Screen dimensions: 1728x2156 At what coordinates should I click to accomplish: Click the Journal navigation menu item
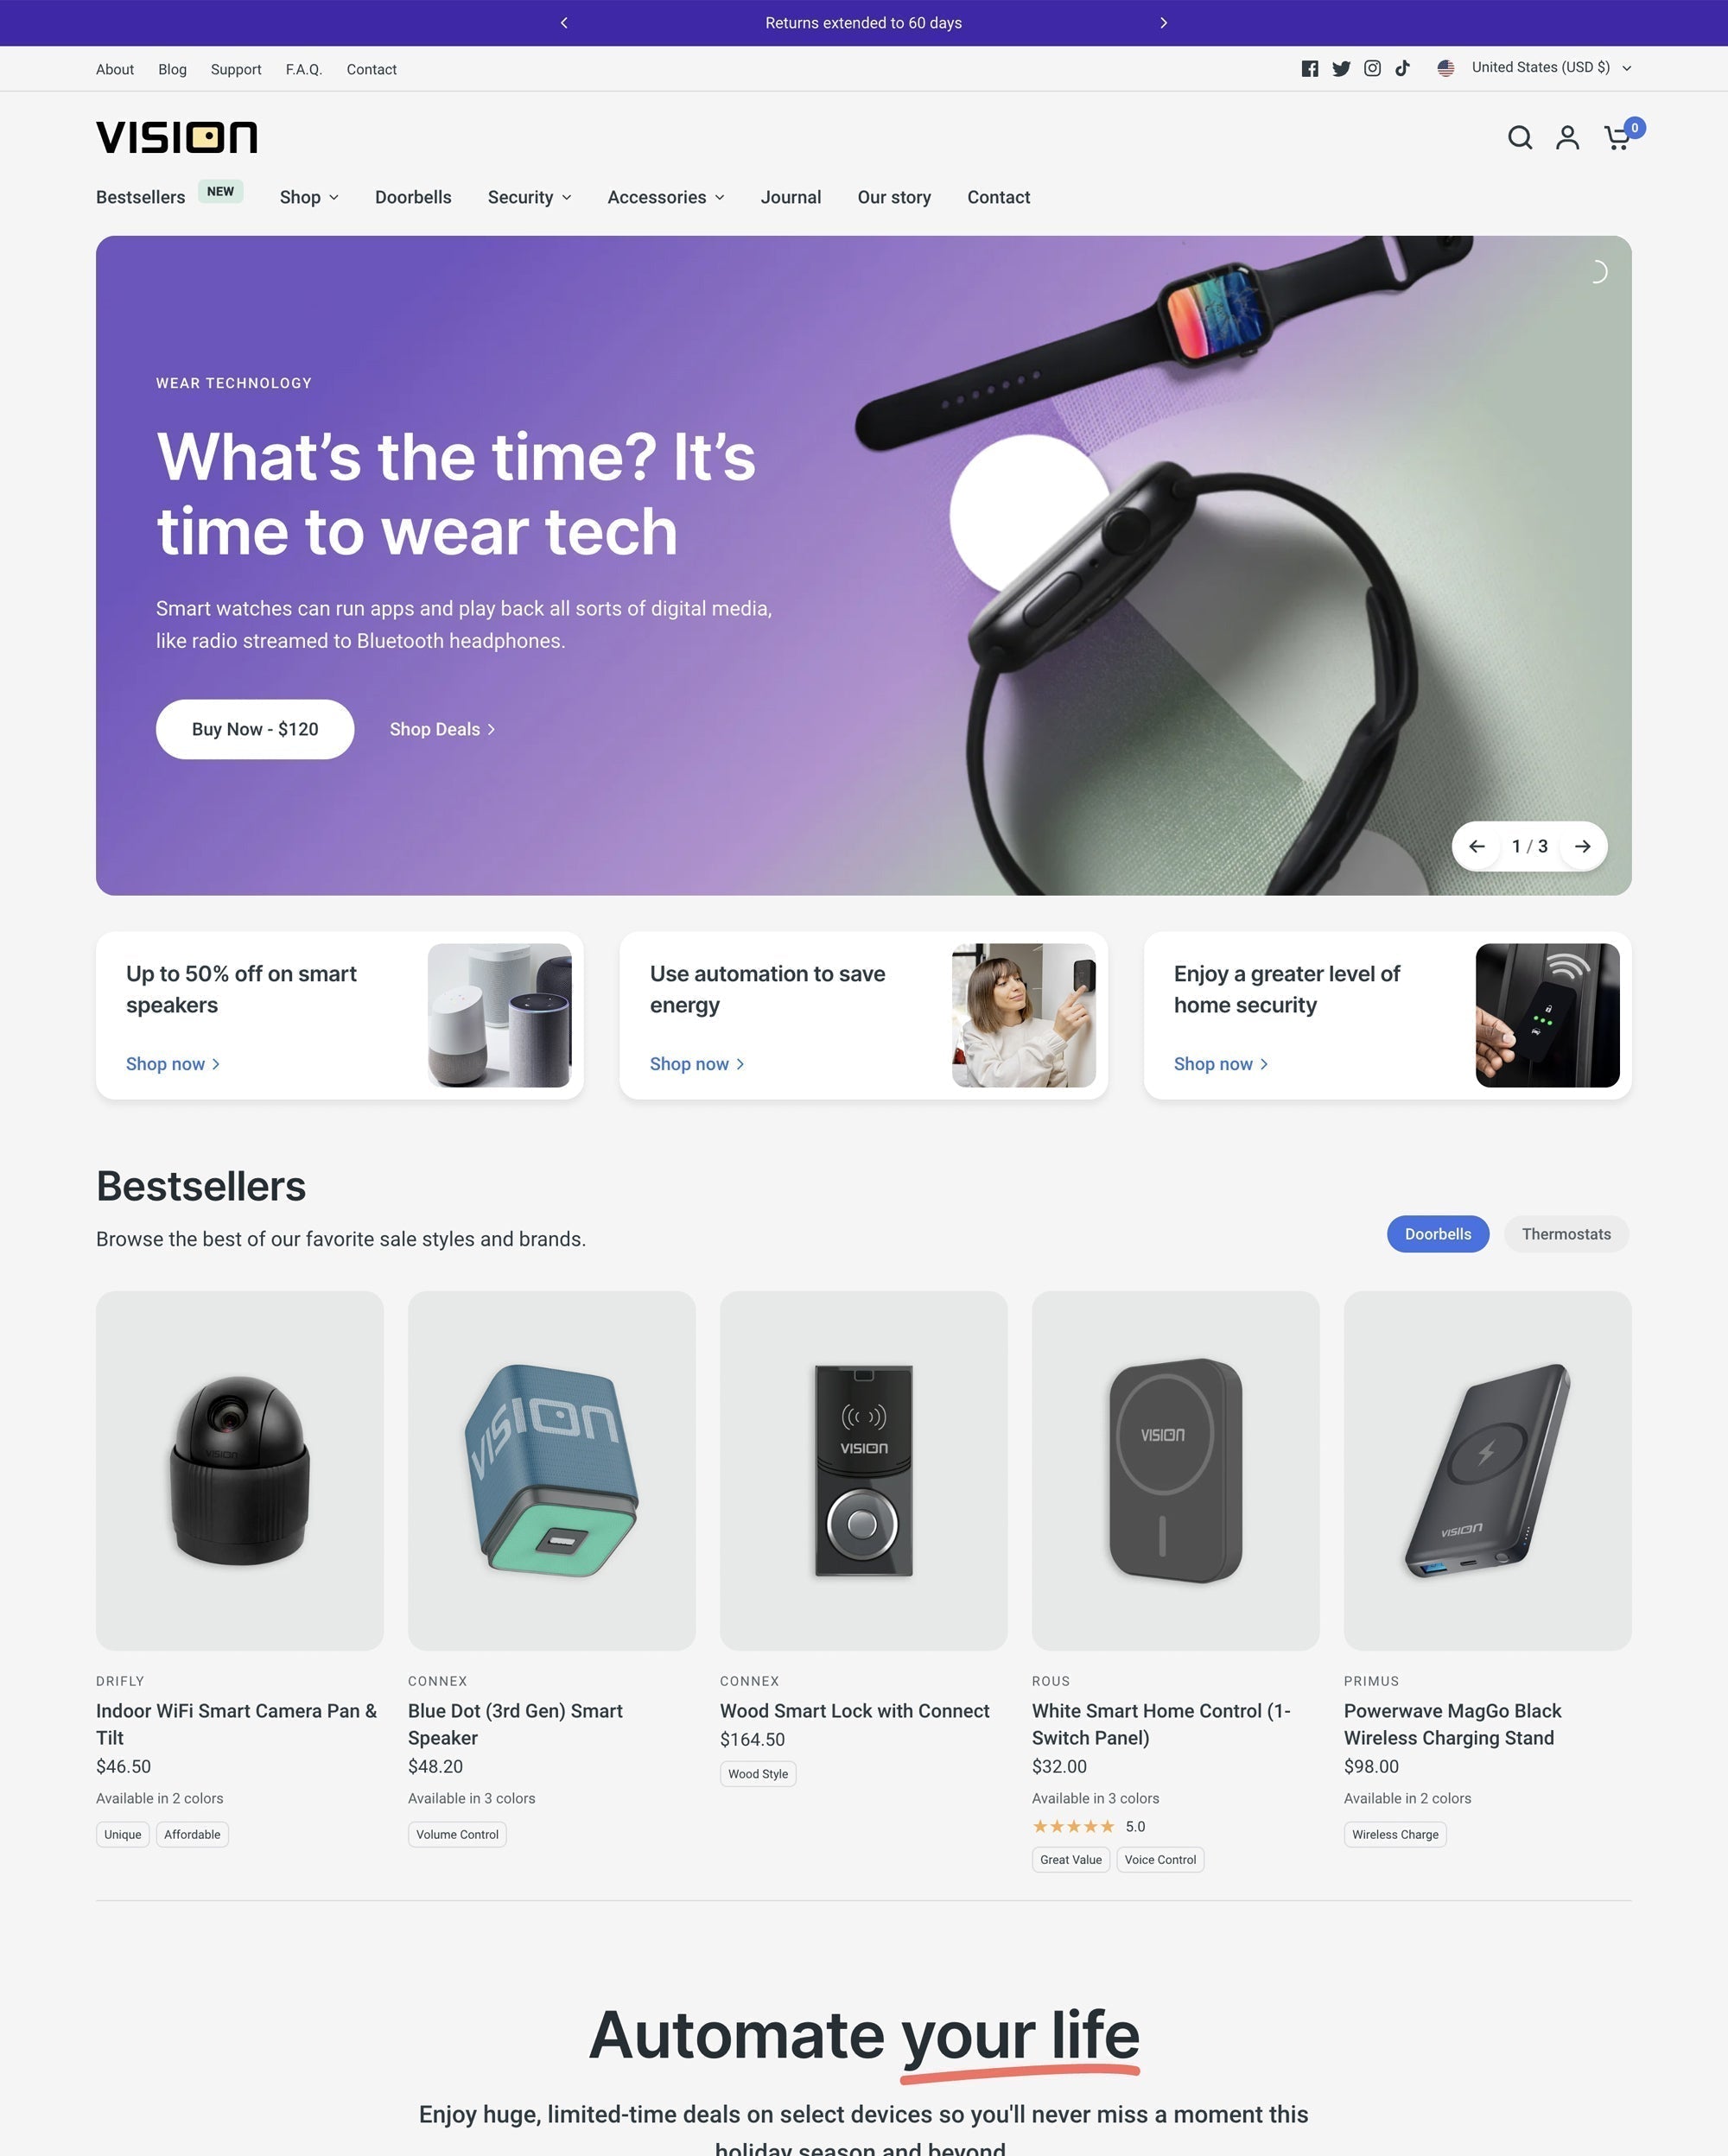790,198
